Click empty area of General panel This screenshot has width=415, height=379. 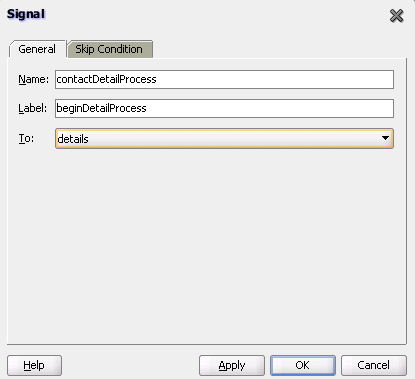click(x=207, y=247)
